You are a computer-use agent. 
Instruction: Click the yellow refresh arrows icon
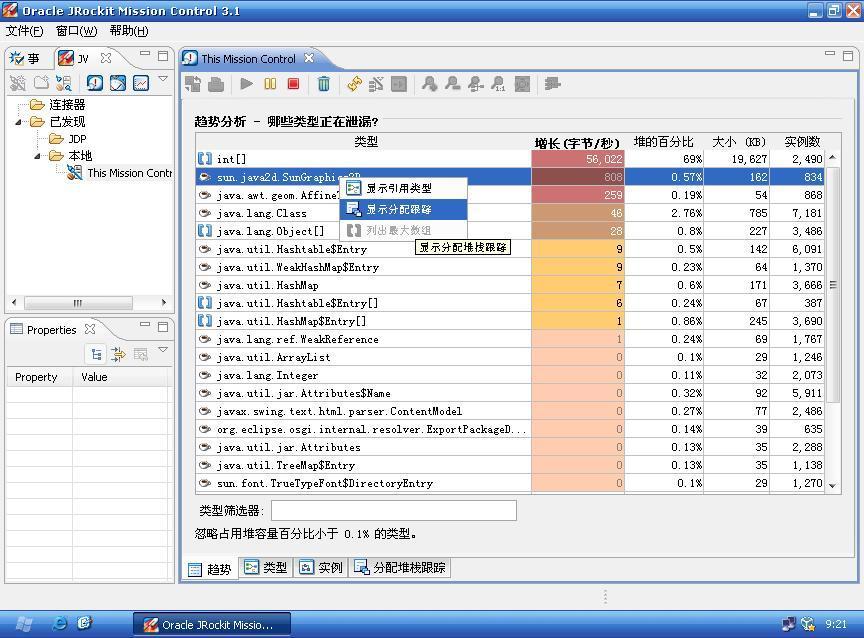354,84
